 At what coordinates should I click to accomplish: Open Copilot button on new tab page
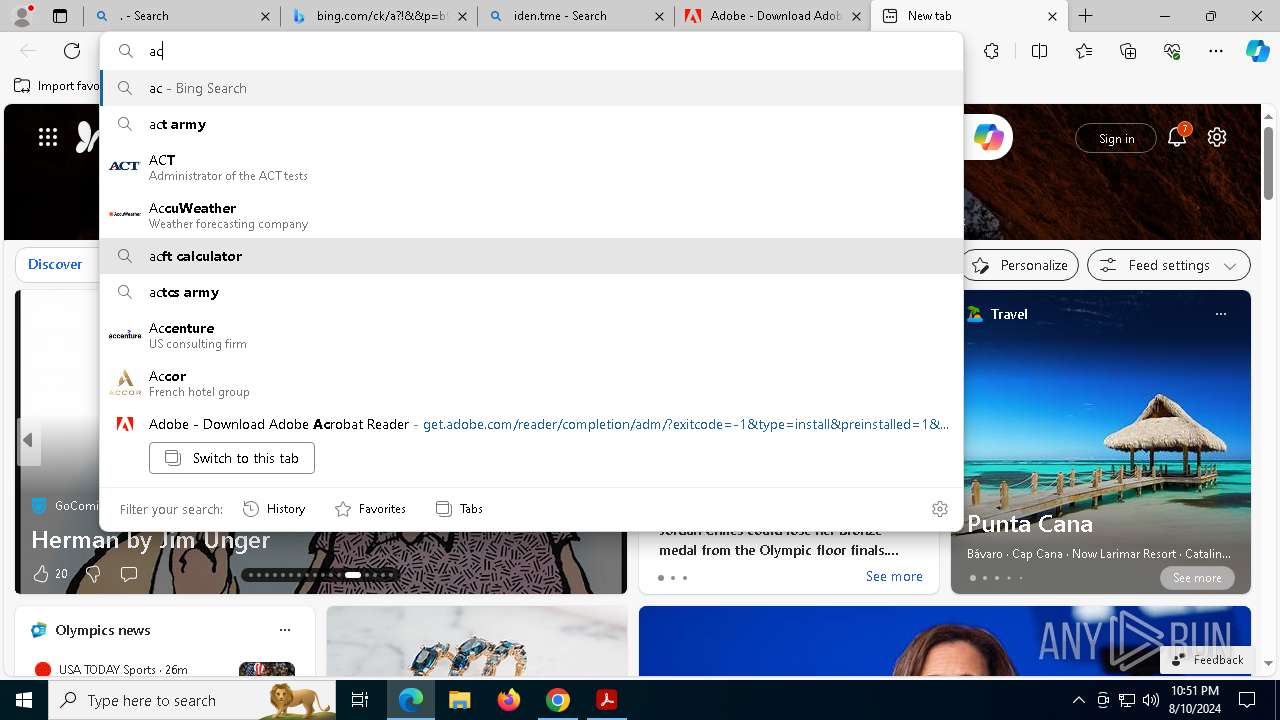(989, 138)
